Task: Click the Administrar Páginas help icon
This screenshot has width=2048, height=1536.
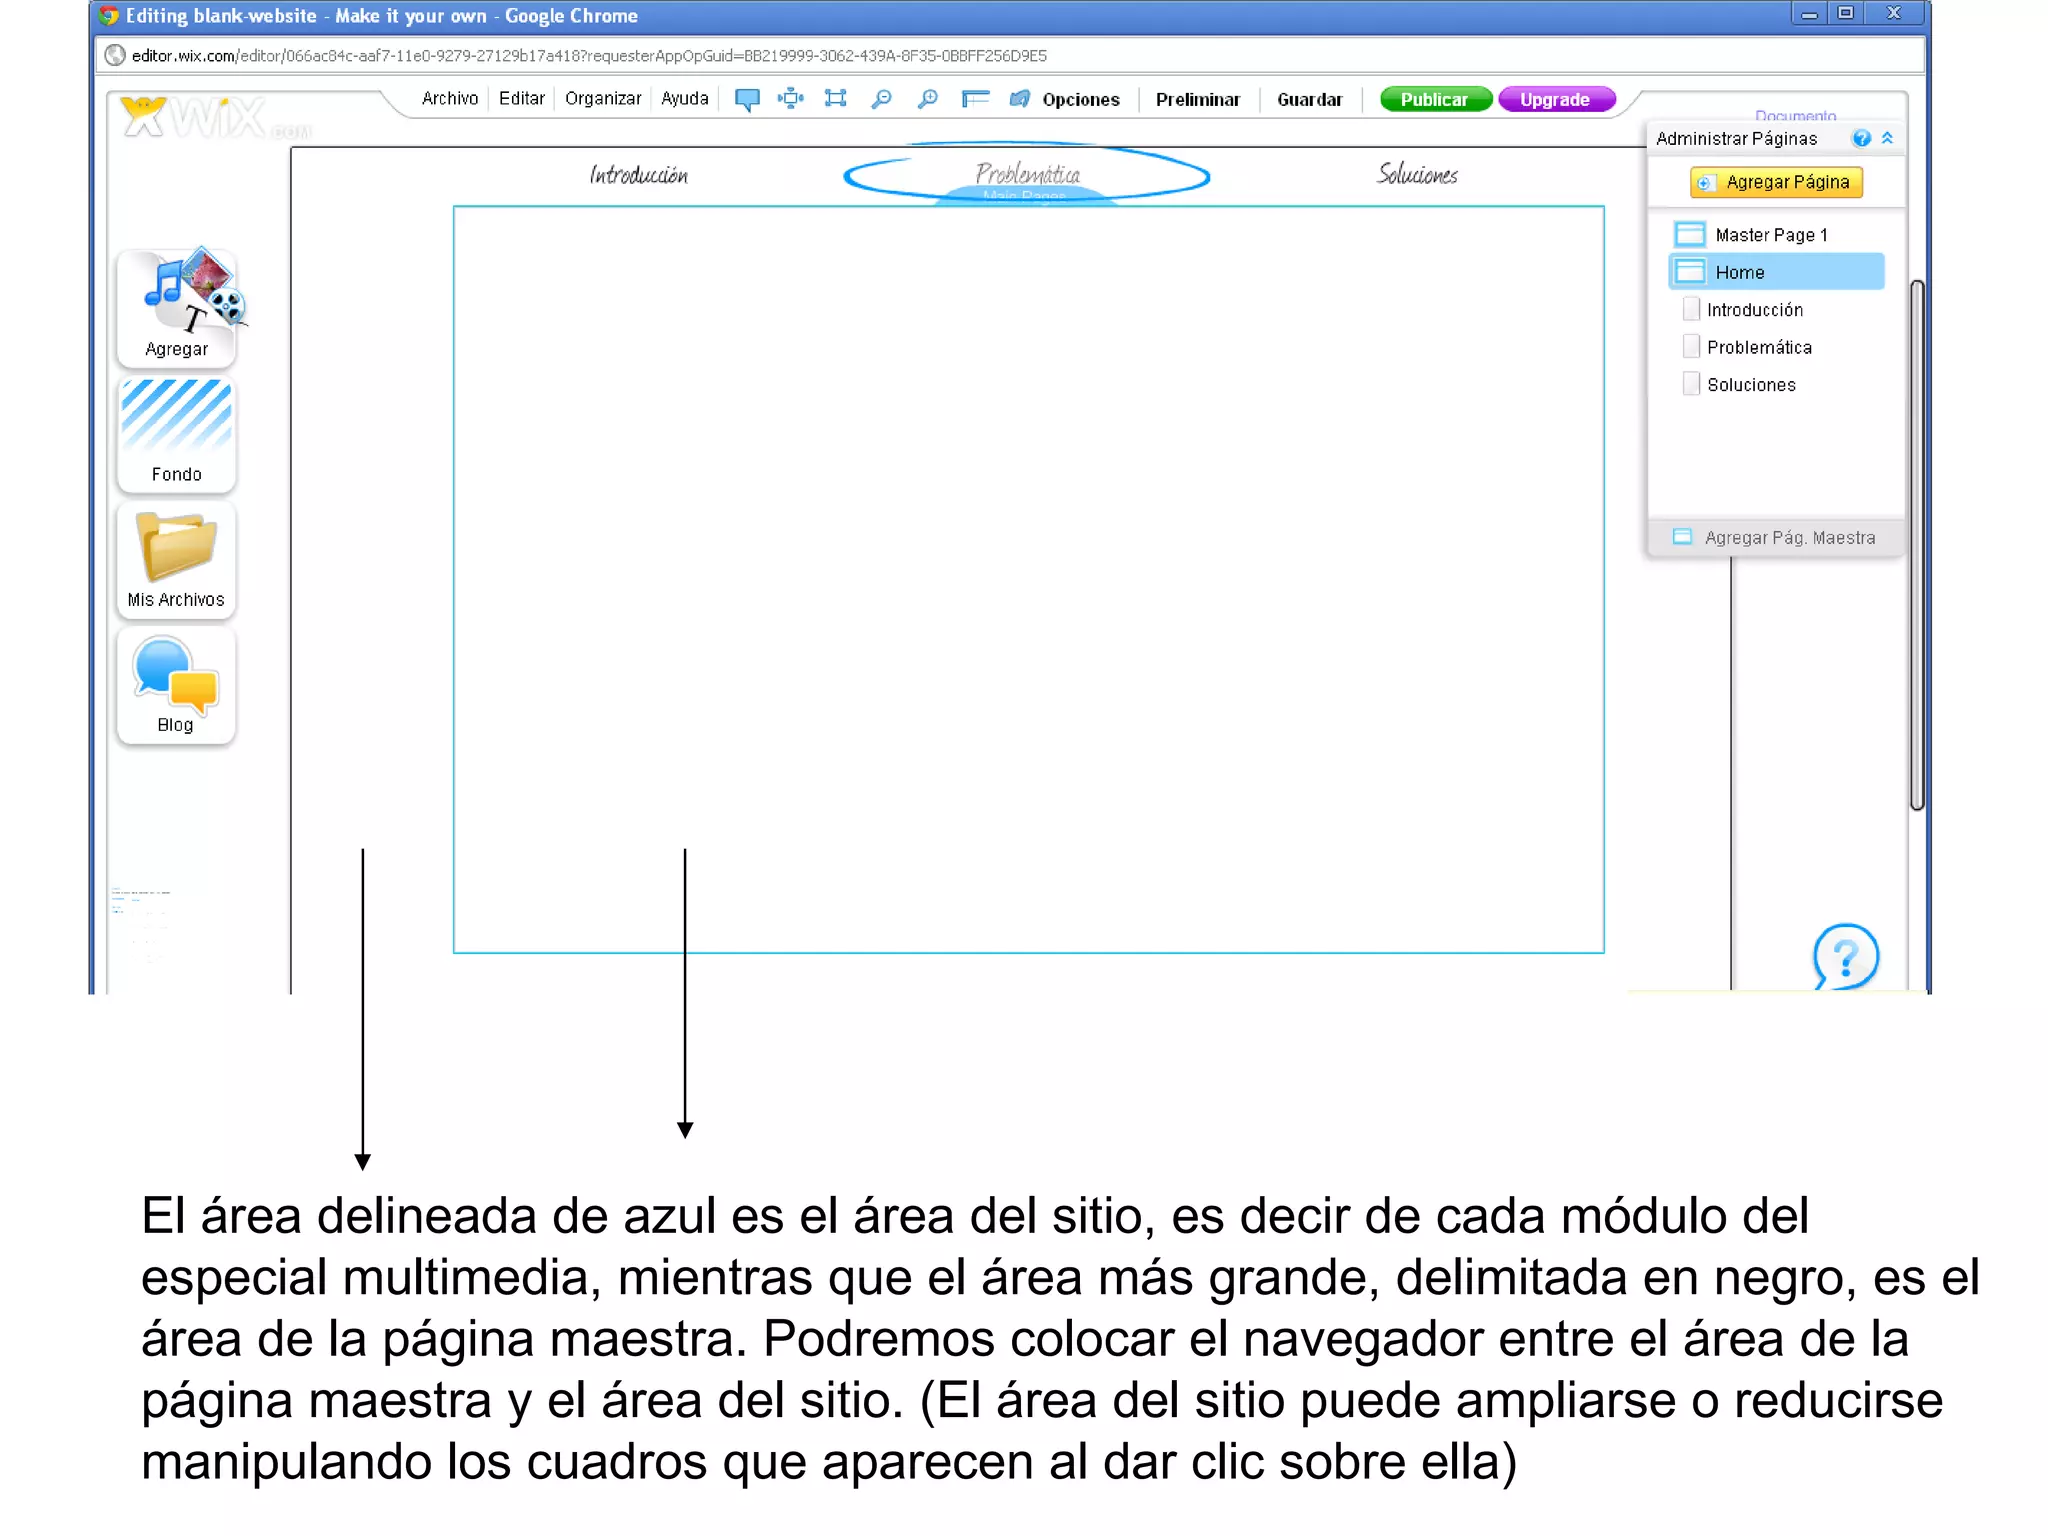Action: point(1861,138)
